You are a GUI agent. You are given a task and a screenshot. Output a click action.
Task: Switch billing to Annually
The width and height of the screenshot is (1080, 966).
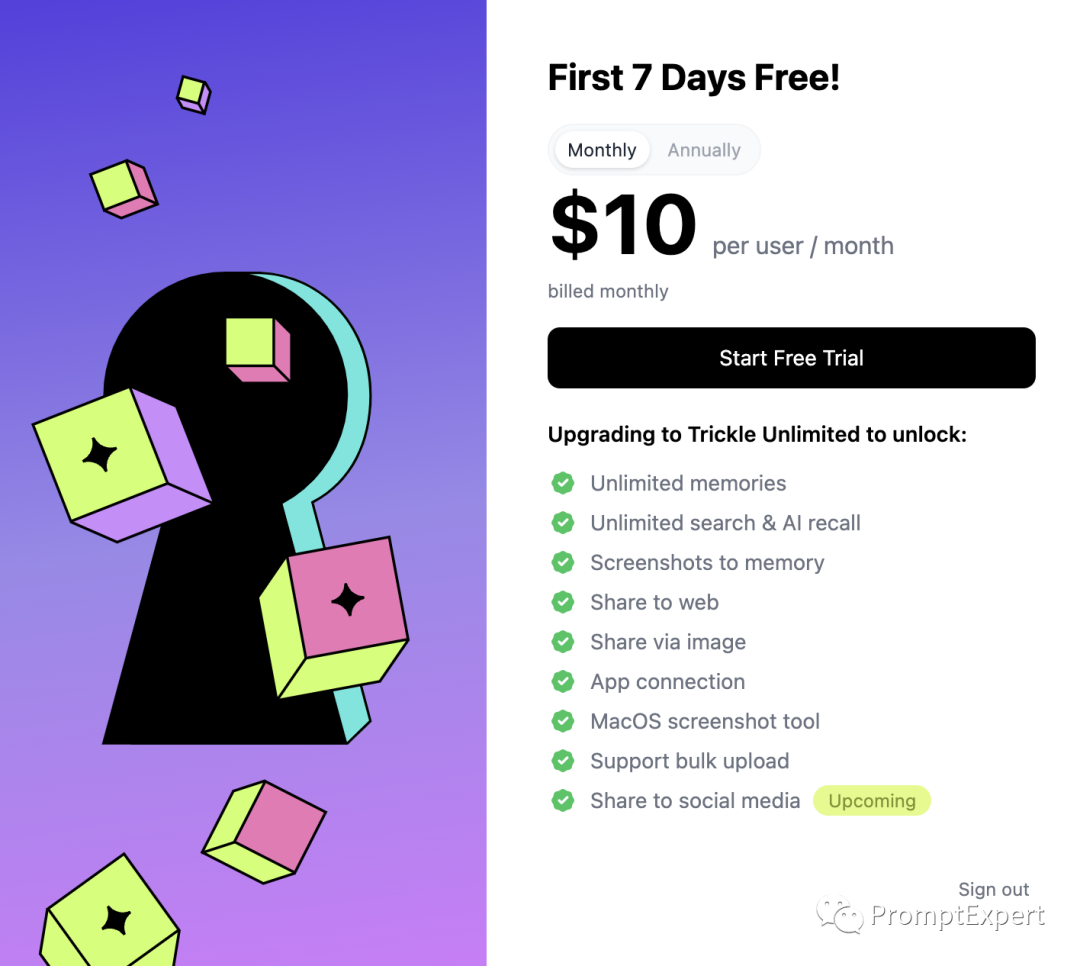click(704, 150)
